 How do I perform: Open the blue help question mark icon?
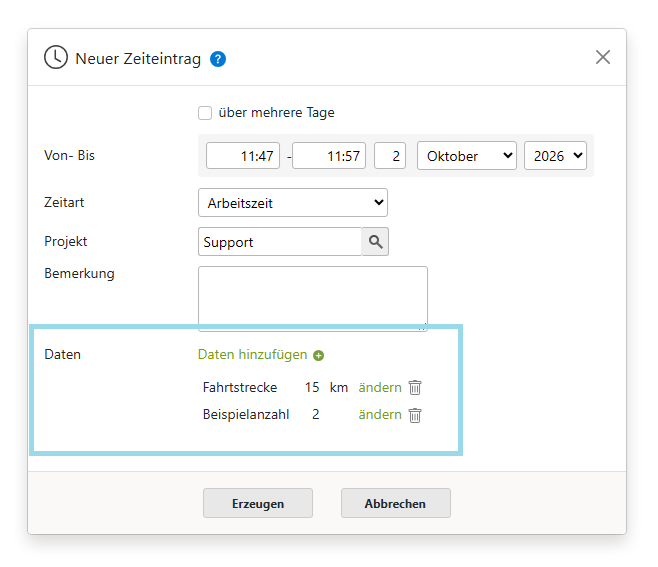click(x=218, y=59)
